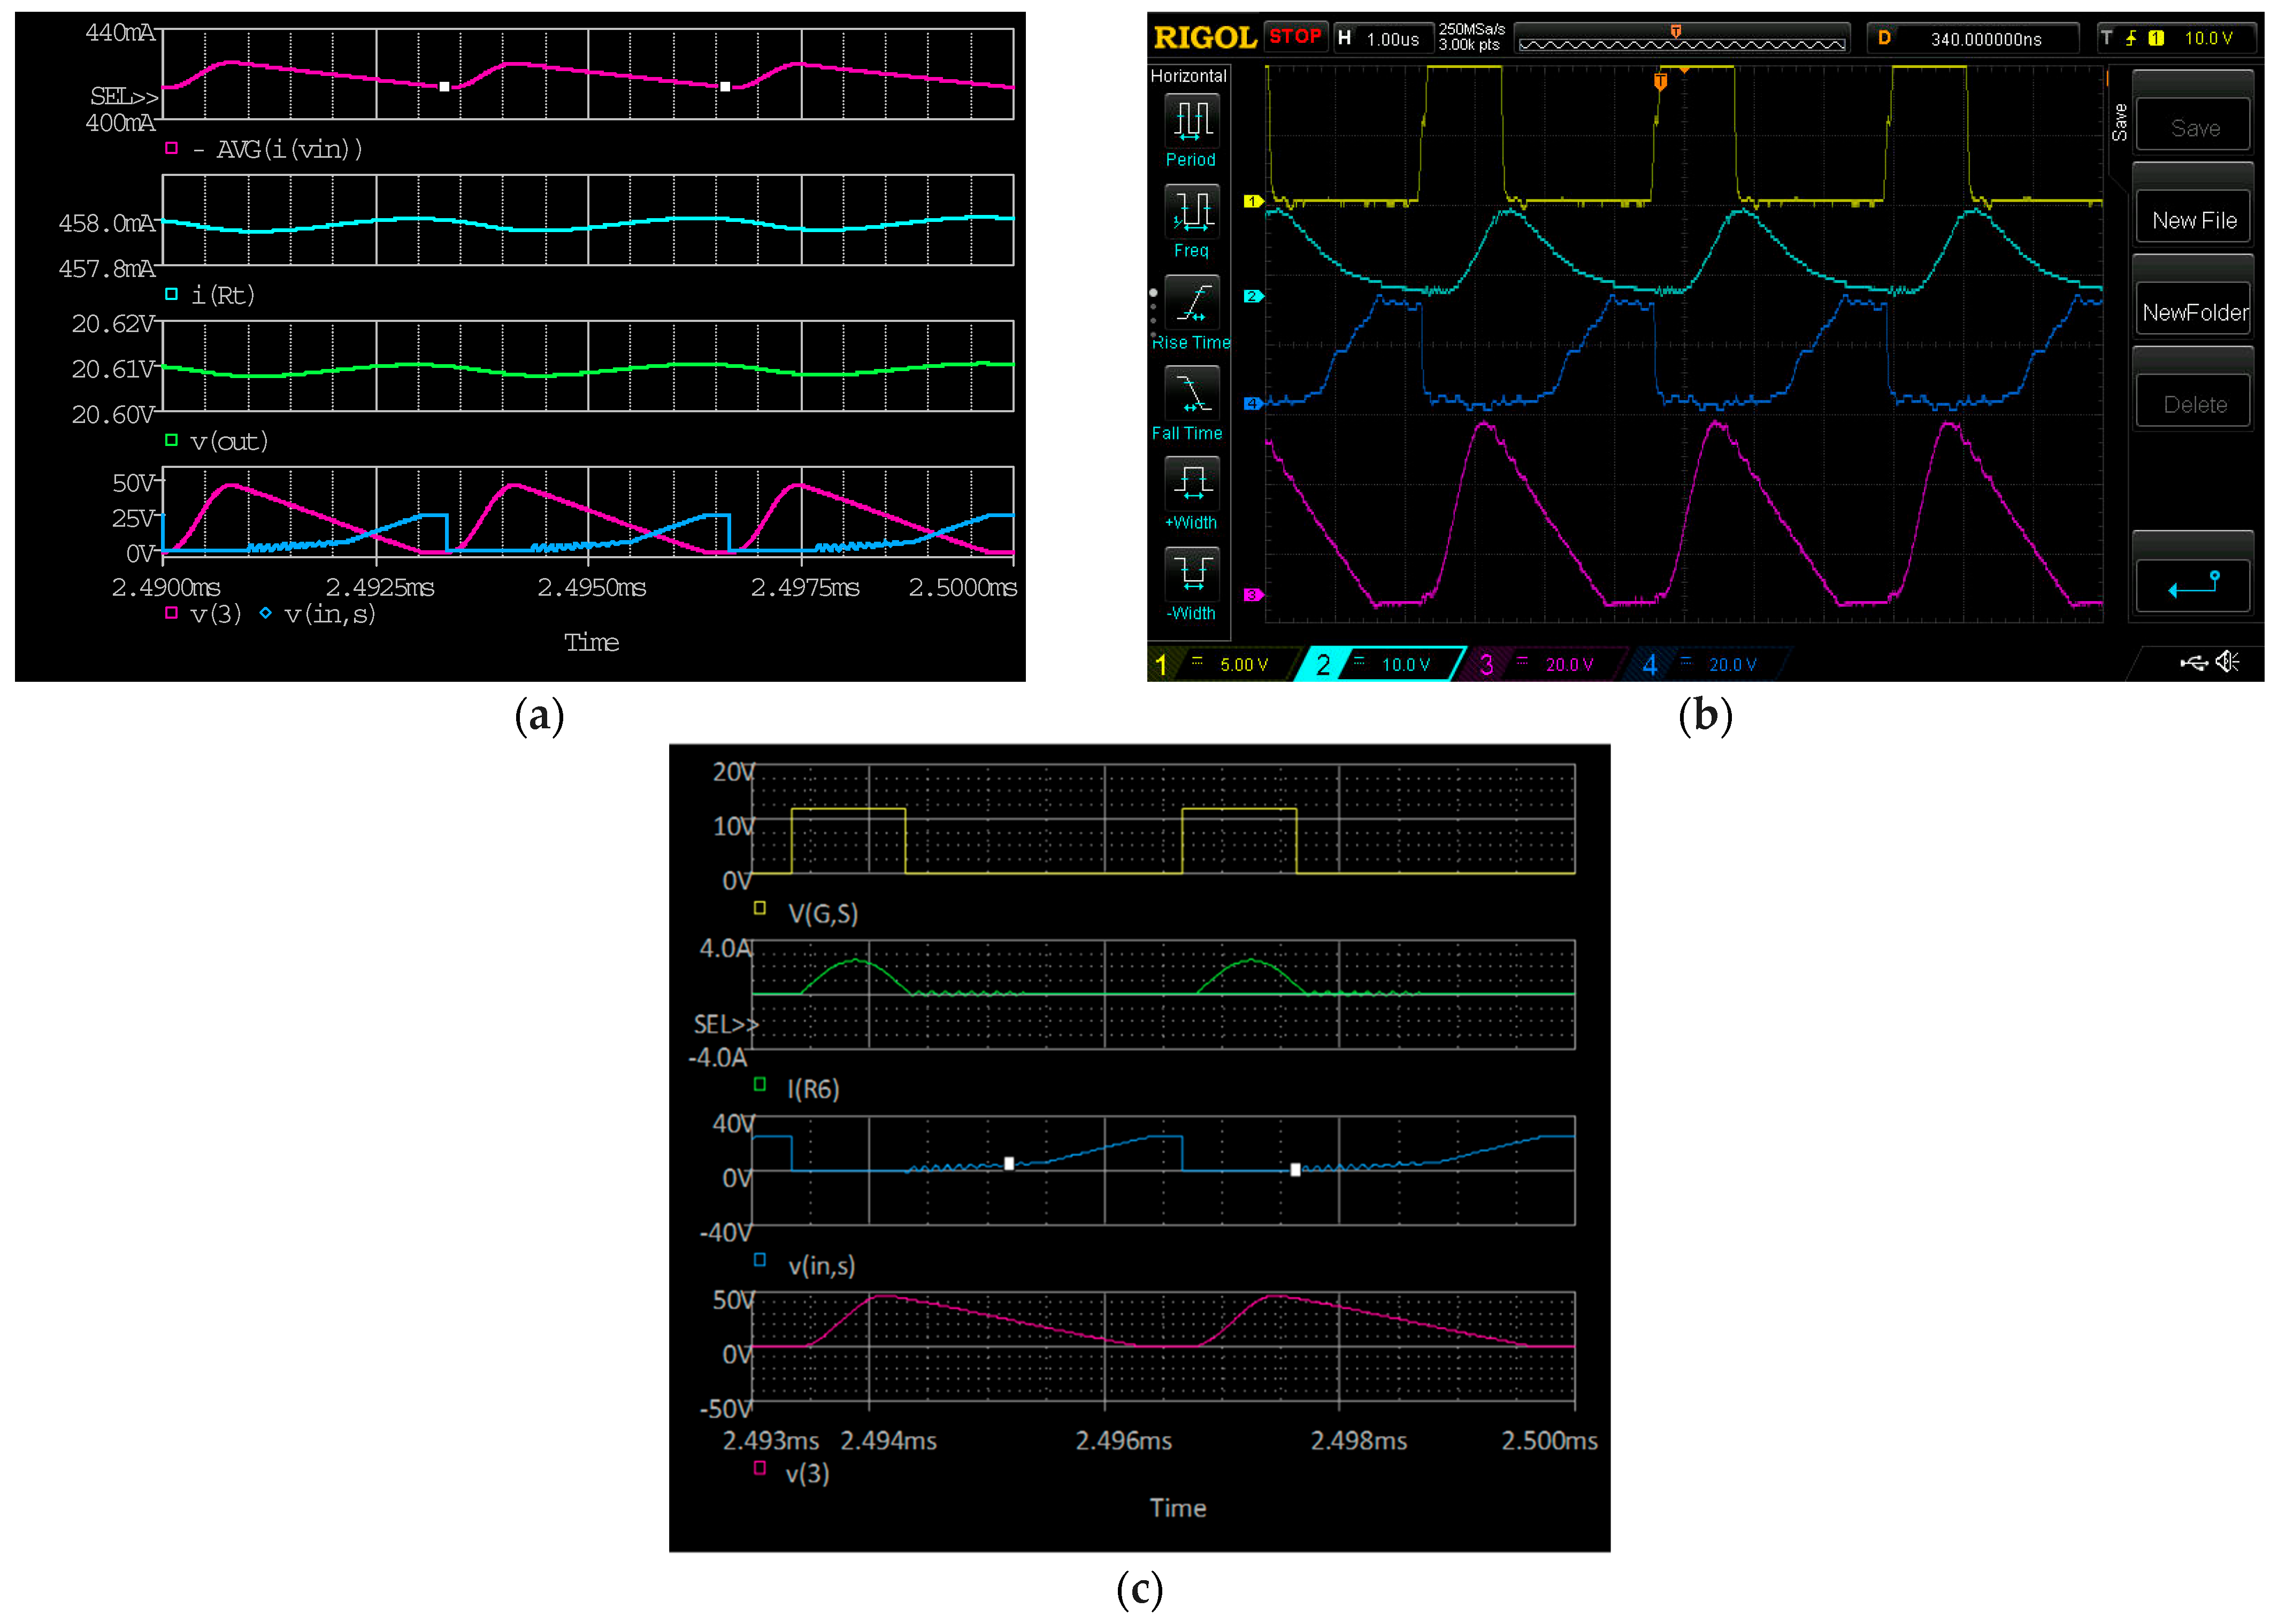Viewport: 2278px width, 1624px height.
Task: Click the magenta AVG(i(vin)) legend square
Action: pos(171,148)
